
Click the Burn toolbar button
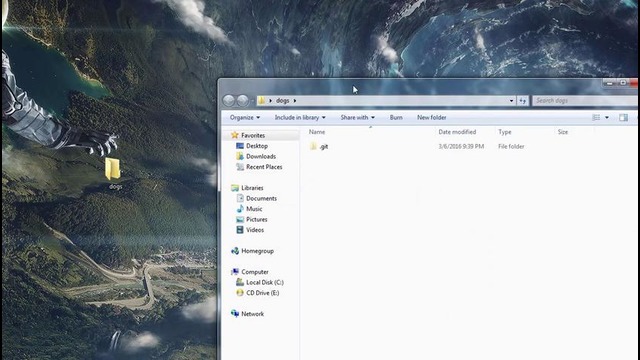[396, 118]
